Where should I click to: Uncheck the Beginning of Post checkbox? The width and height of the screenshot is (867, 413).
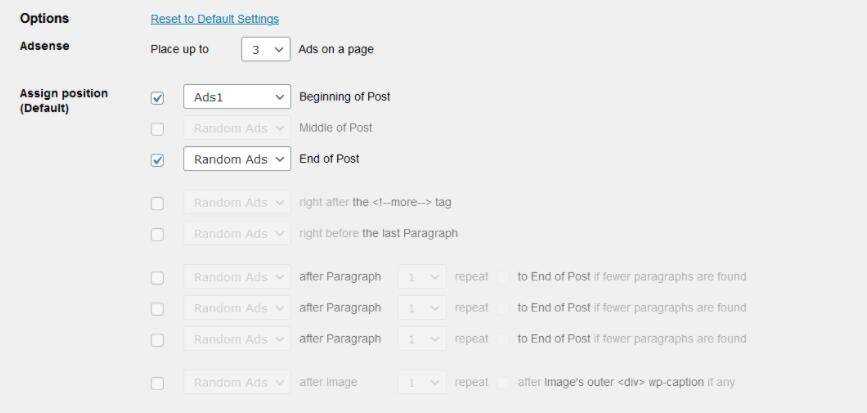[157, 98]
